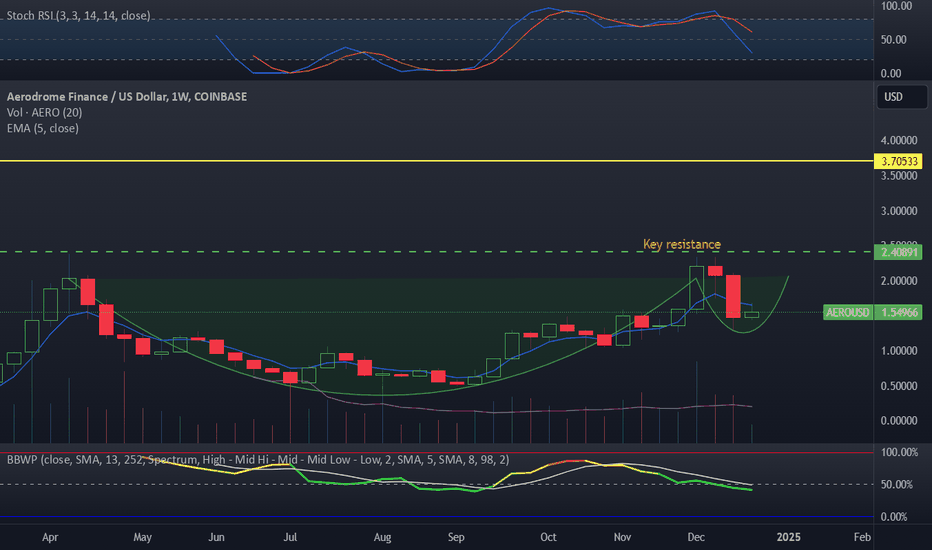Image resolution: width=932 pixels, height=550 pixels.
Task: Click the Apr label on time axis
Action: [50, 537]
